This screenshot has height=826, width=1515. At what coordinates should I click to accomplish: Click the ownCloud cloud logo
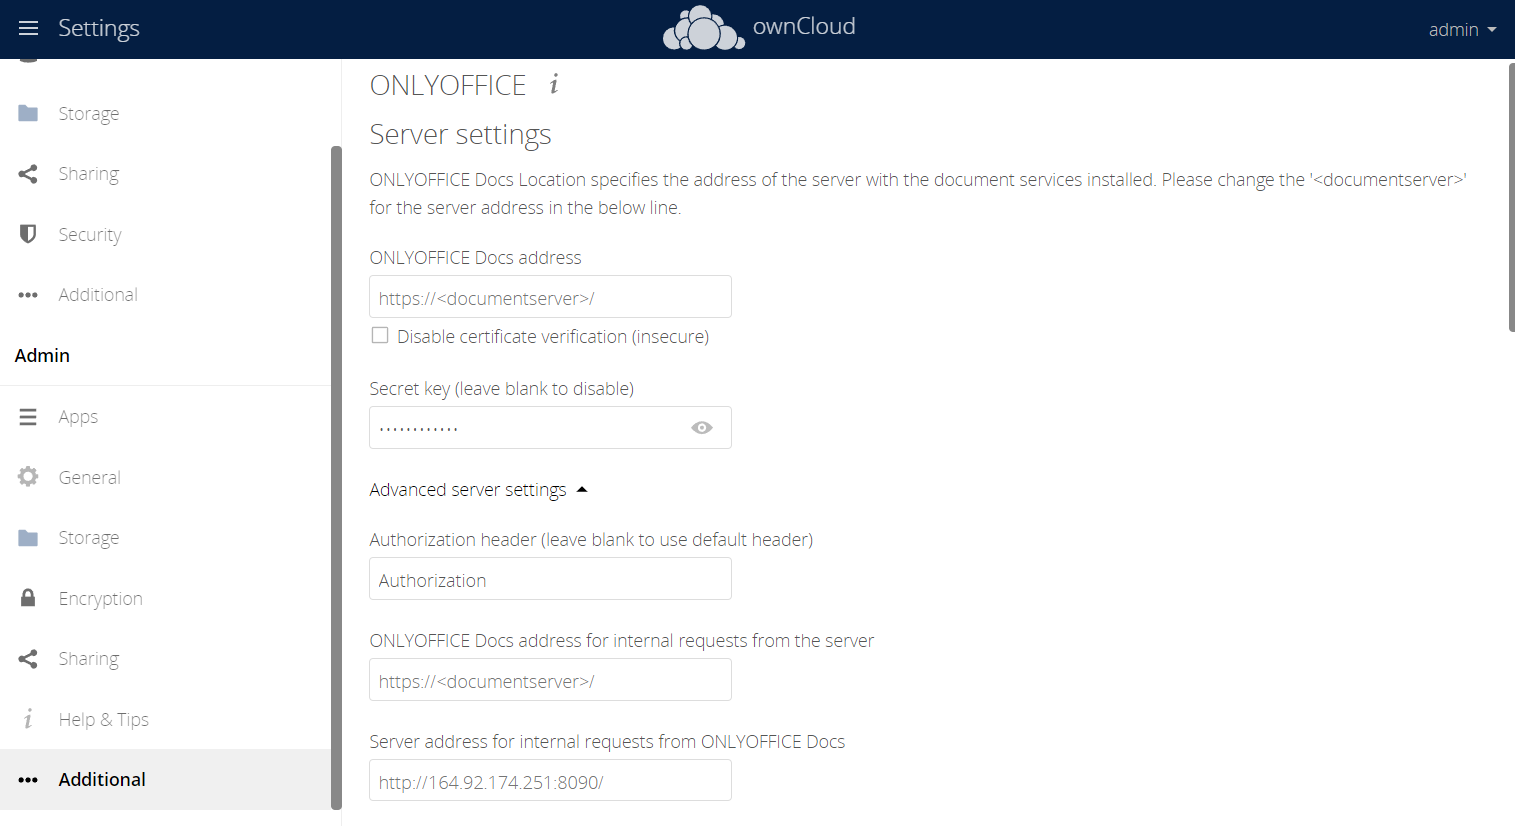pyautogui.click(x=703, y=28)
